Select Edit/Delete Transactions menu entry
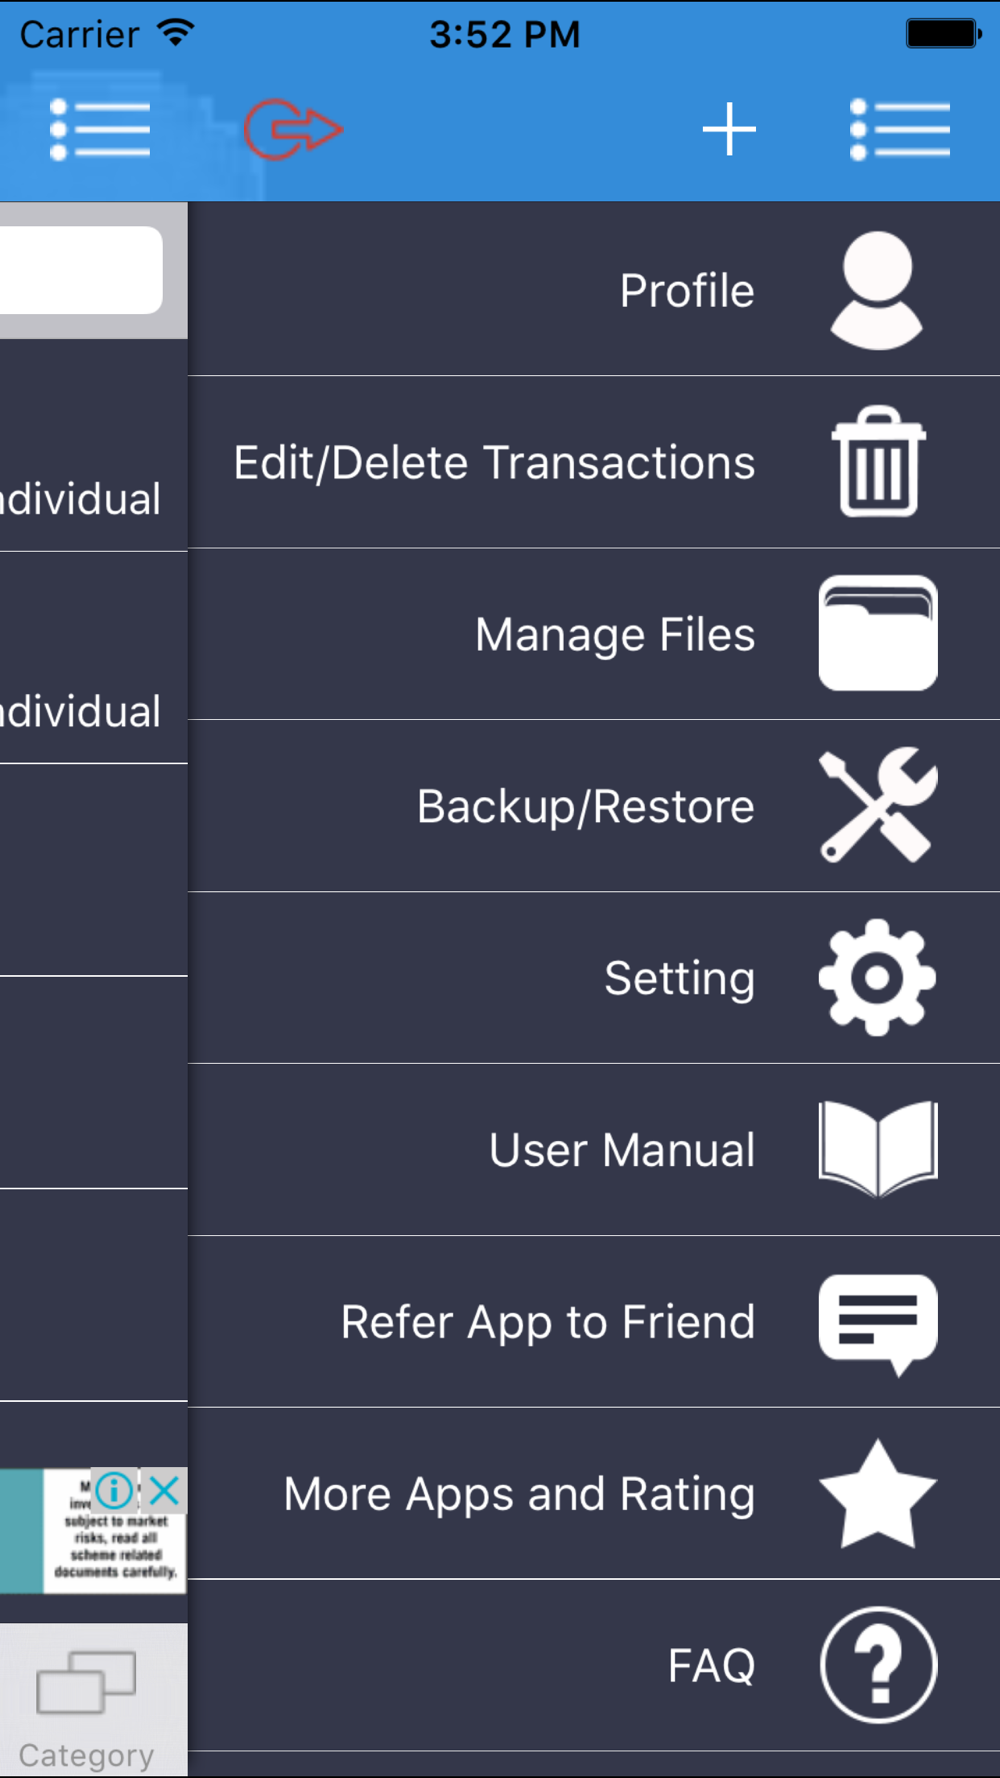This screenshot has height=1778, width=1000. pyautogui.click(x=594, y=462)
